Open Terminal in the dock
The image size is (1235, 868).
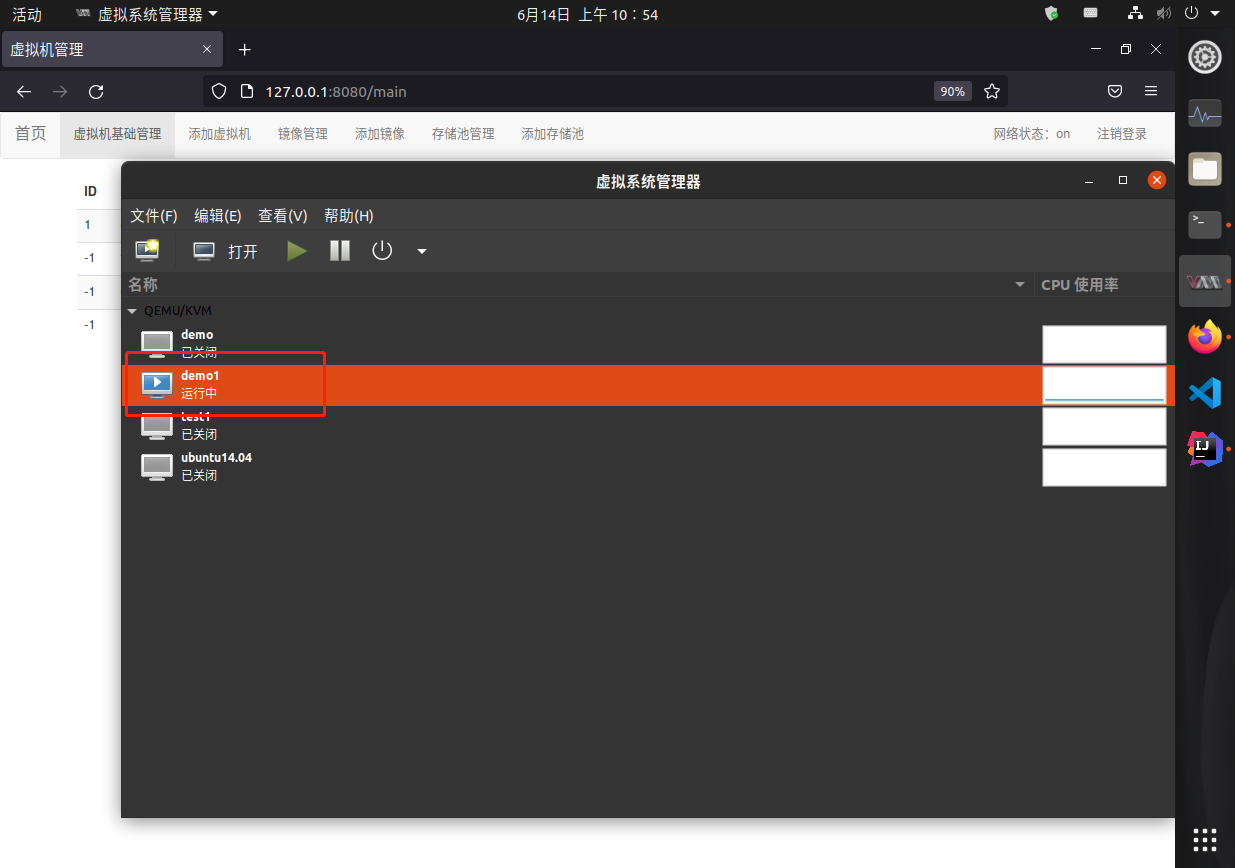[x=1205, y=224]
